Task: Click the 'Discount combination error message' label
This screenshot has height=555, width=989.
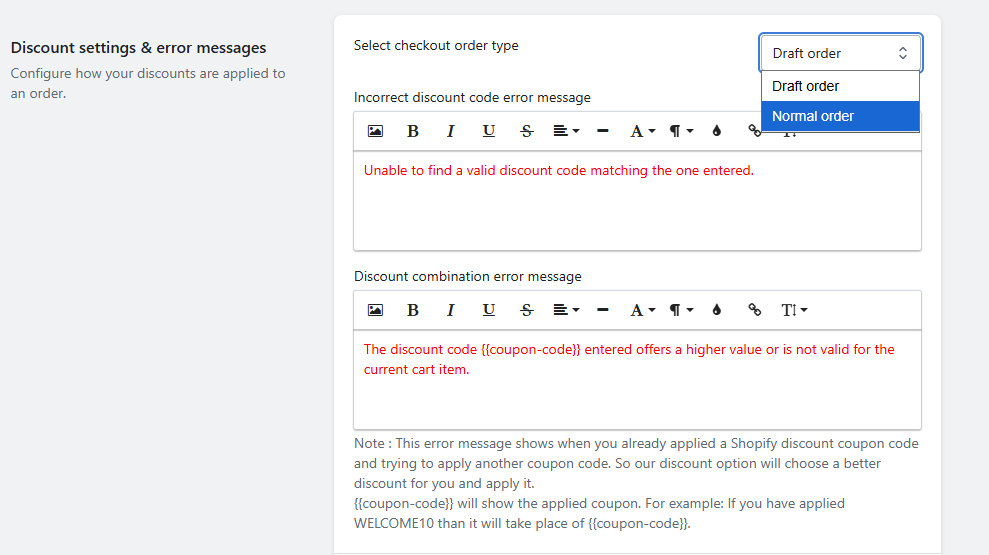Action: tap(467, 277)
